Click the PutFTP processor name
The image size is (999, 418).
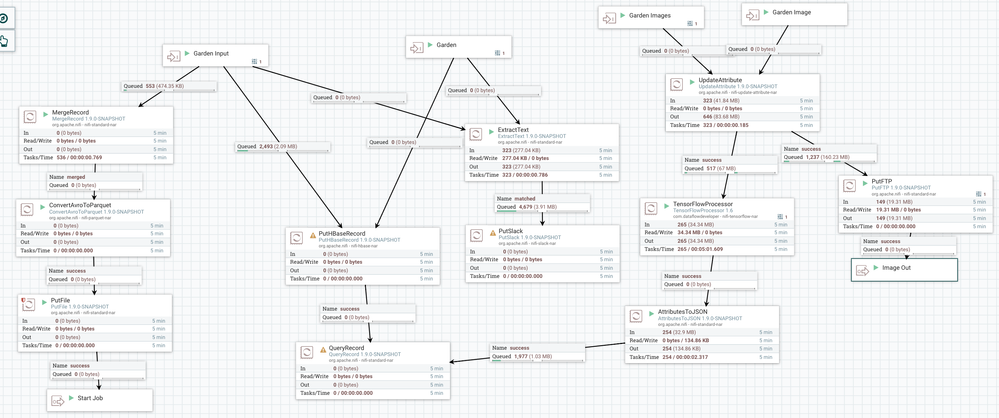[x=881, y=181]
